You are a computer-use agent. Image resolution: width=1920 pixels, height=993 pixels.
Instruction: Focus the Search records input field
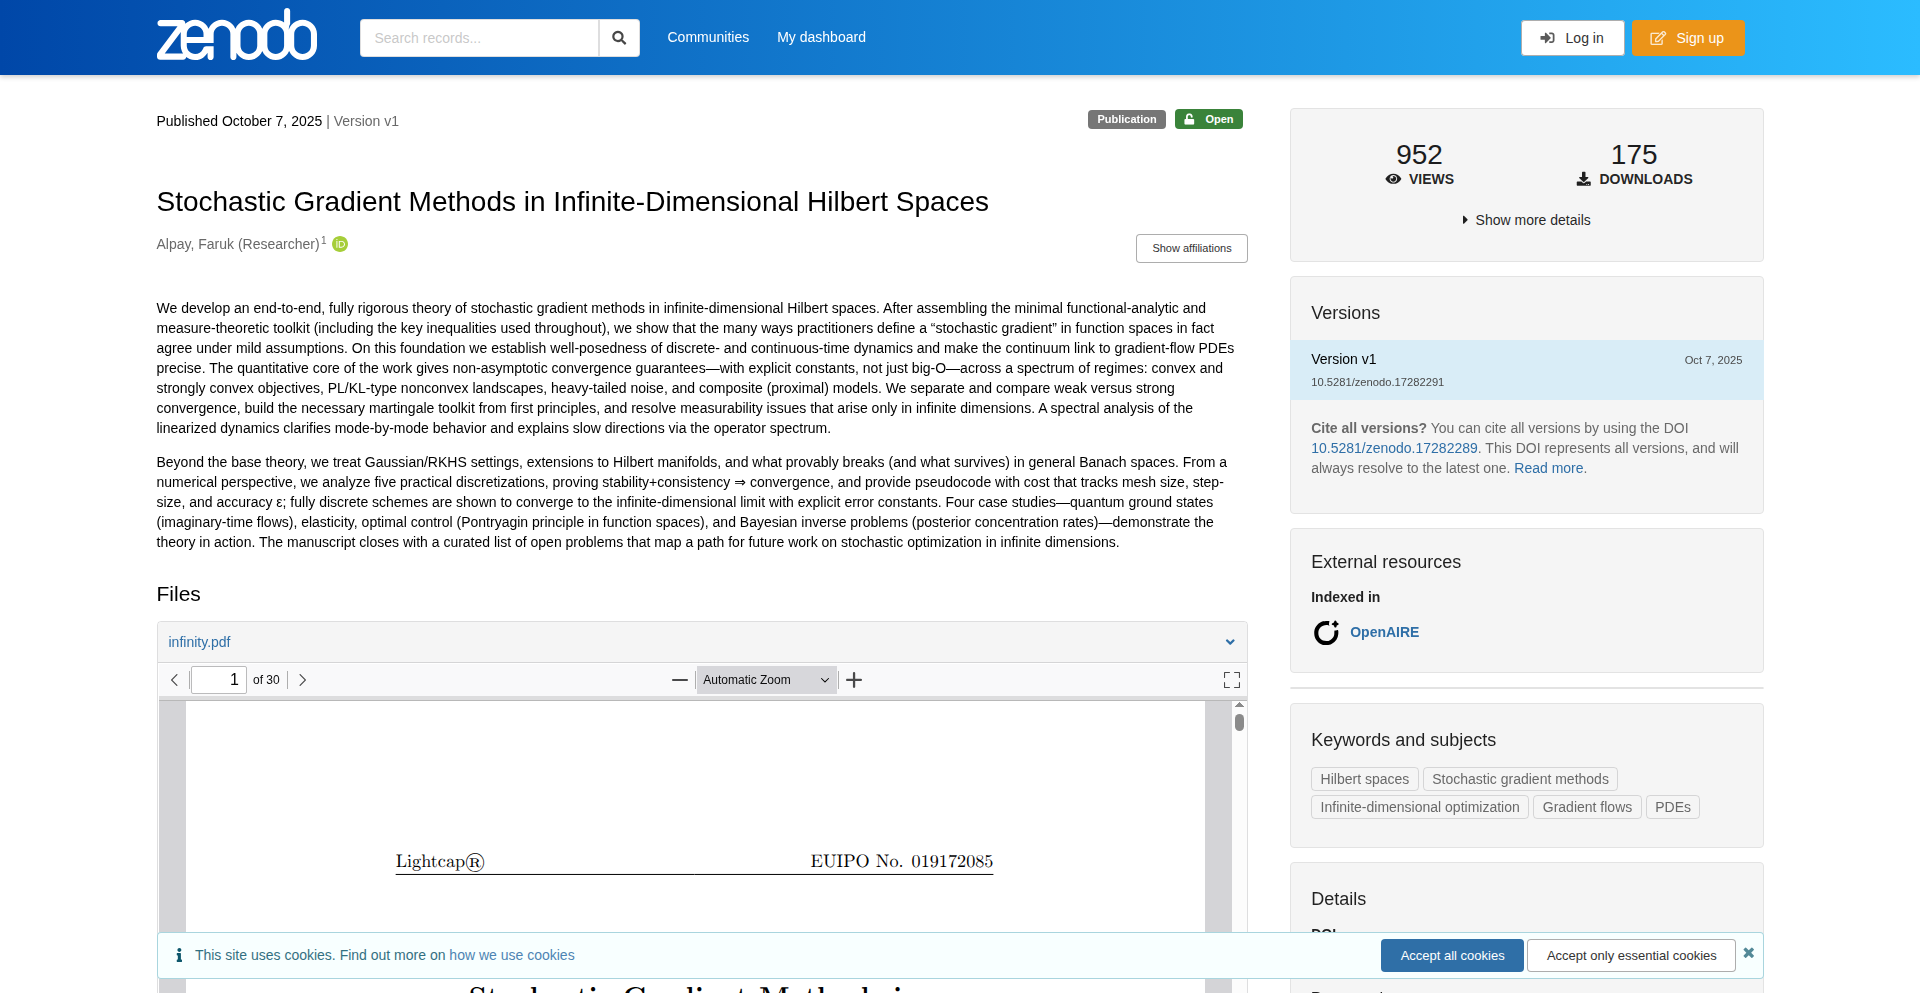coord(480,38)
